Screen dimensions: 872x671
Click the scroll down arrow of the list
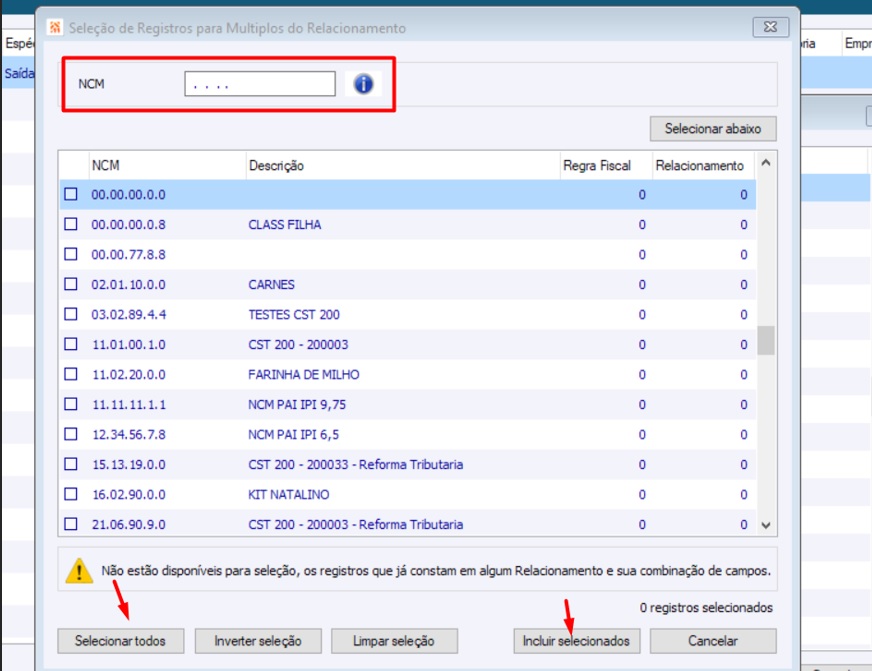coord(766,525)
